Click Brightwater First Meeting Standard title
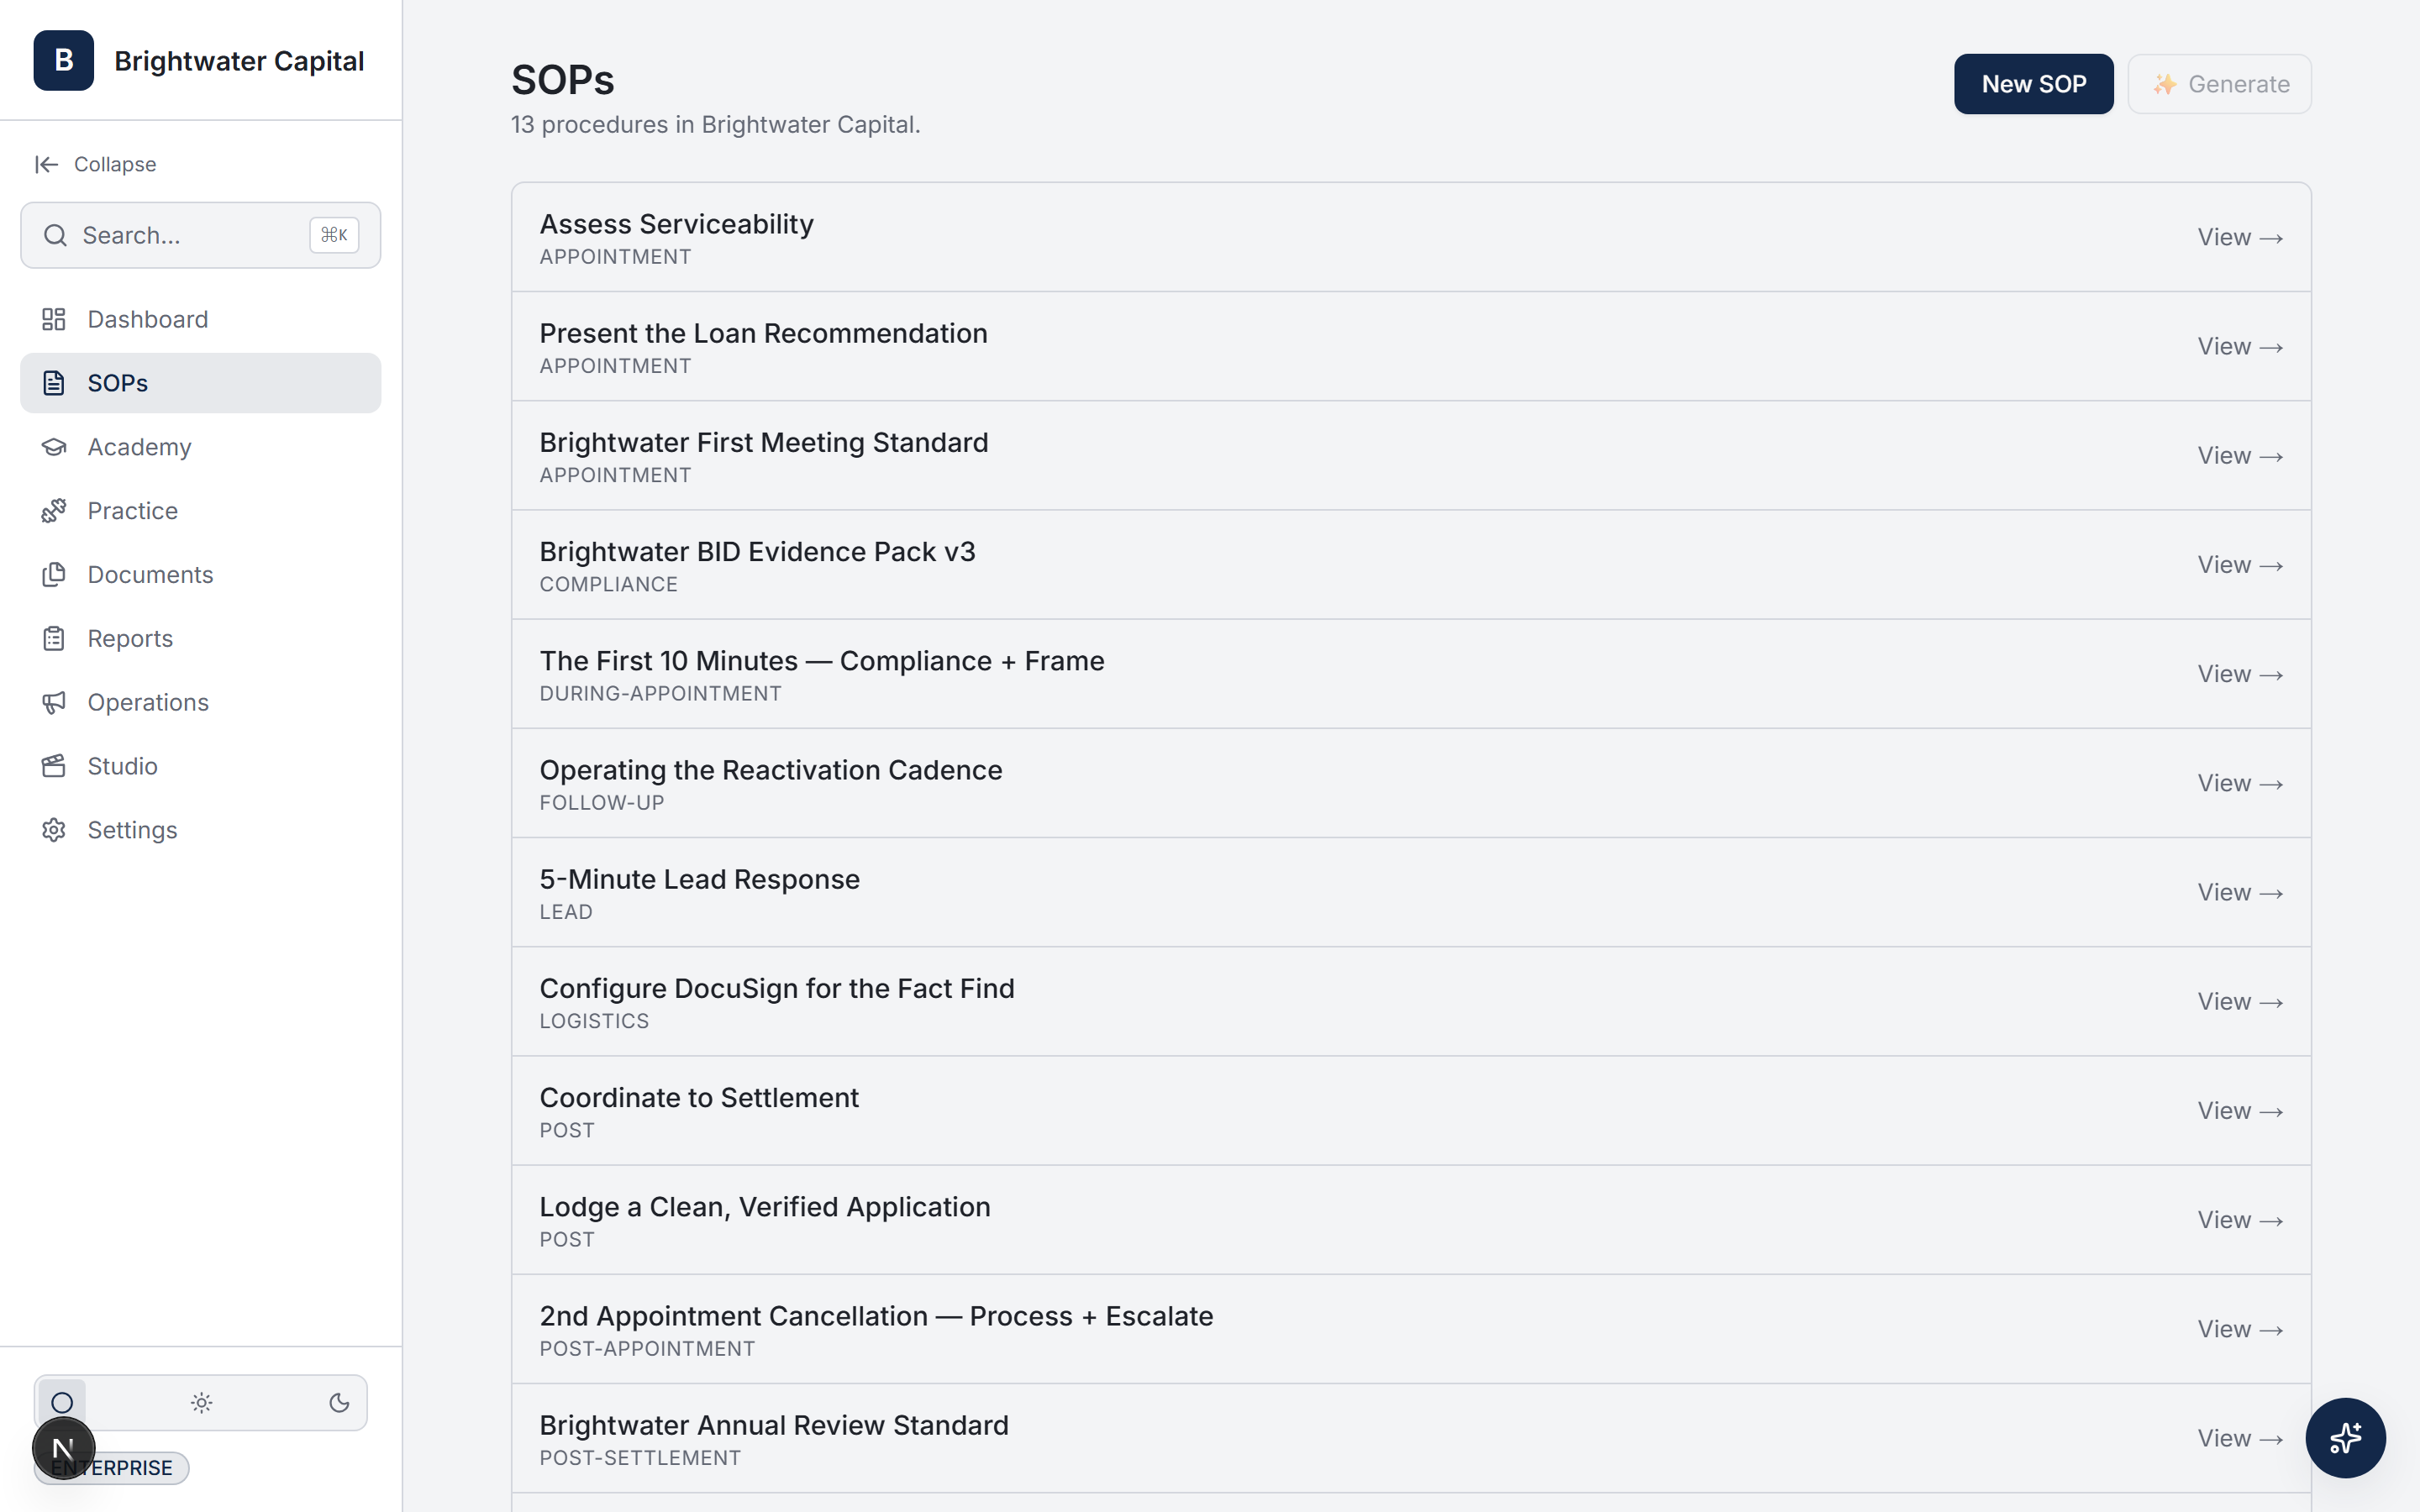 click(x=763, y=442)
